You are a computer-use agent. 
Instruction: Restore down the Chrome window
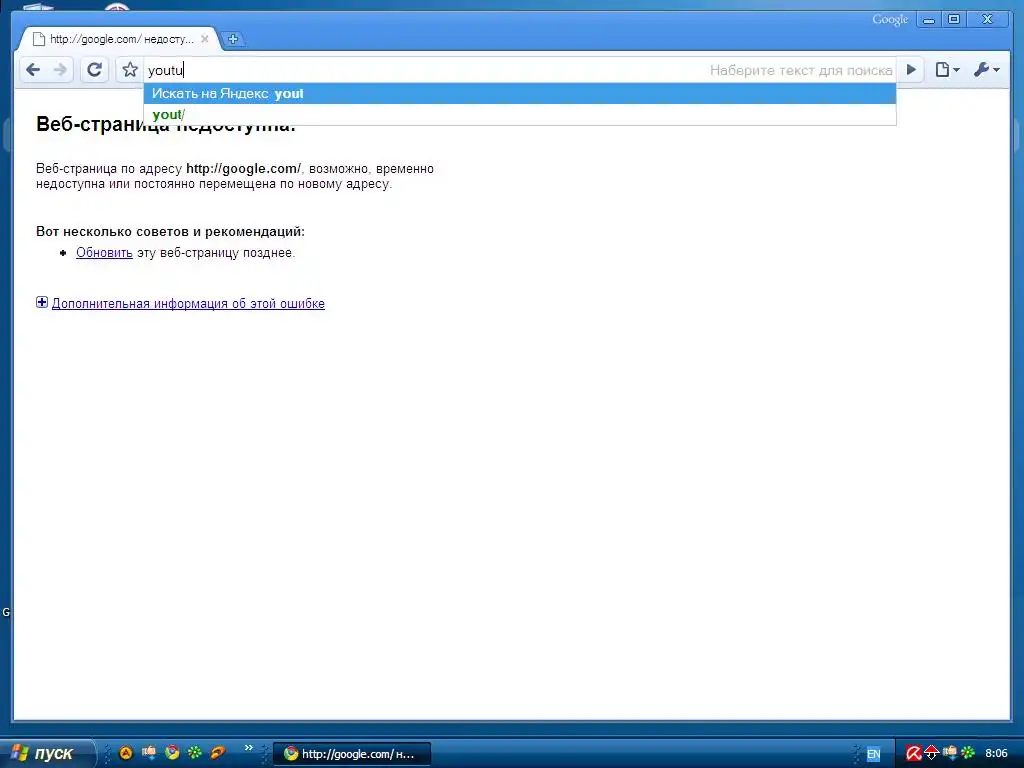coord(953,20)
